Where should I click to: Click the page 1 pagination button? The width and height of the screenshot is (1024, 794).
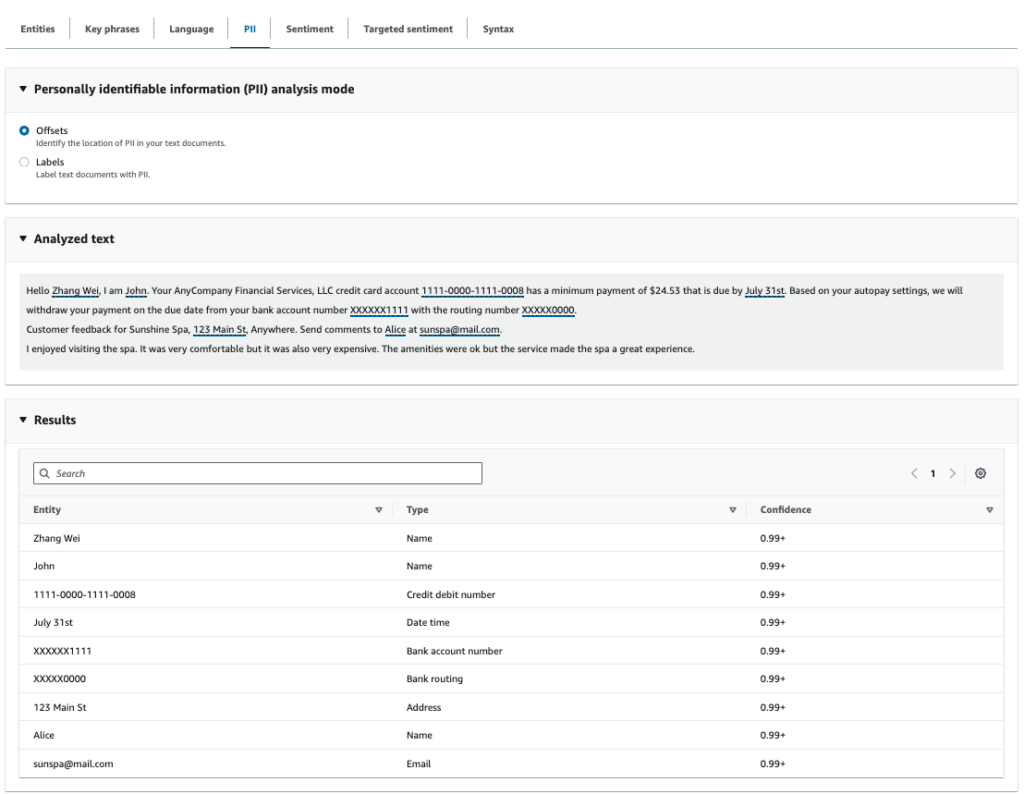pyautogui.click(x=933, y=473)
